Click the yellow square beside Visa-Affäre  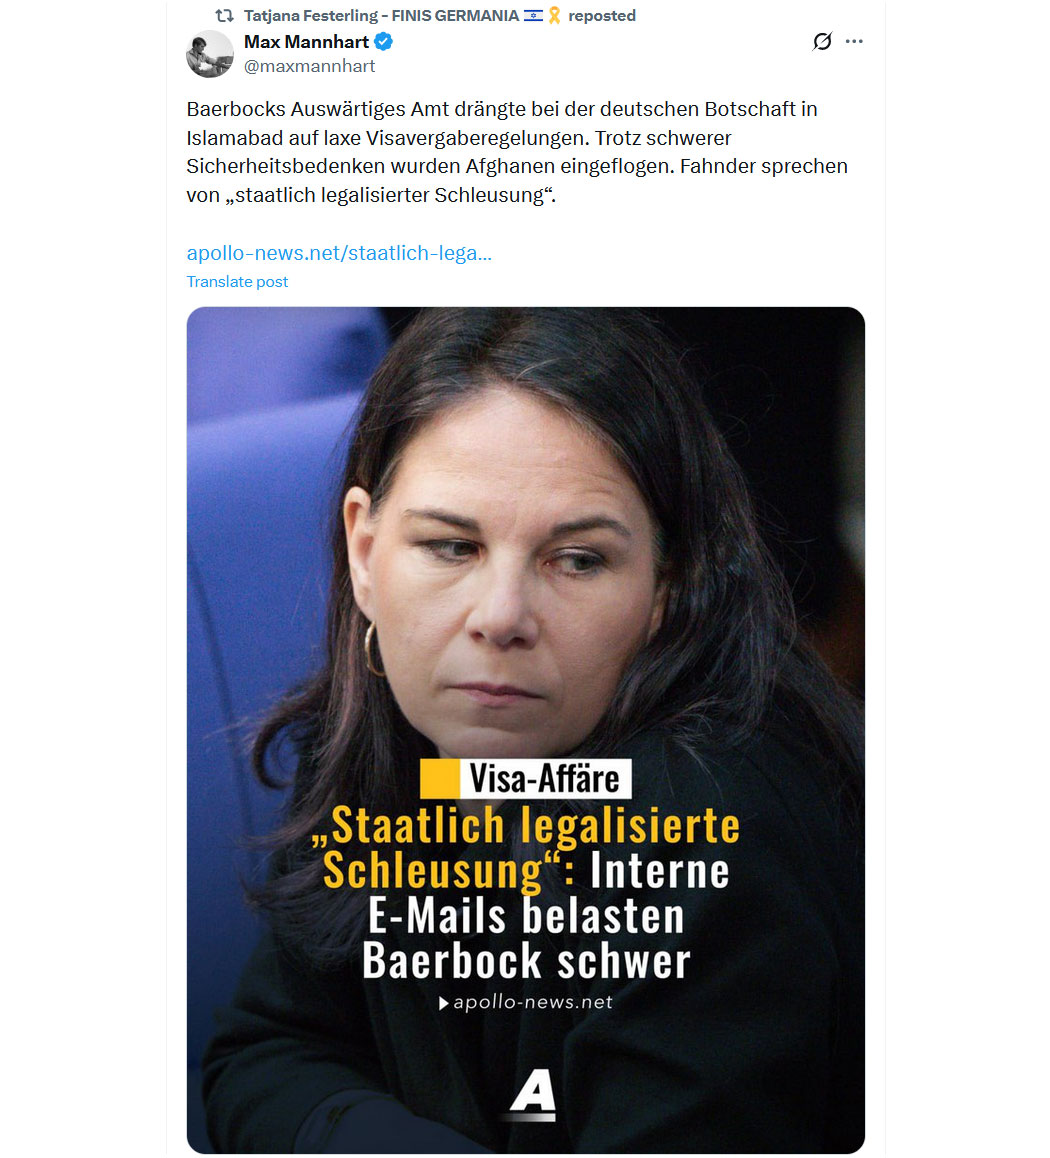pos(439,778)
